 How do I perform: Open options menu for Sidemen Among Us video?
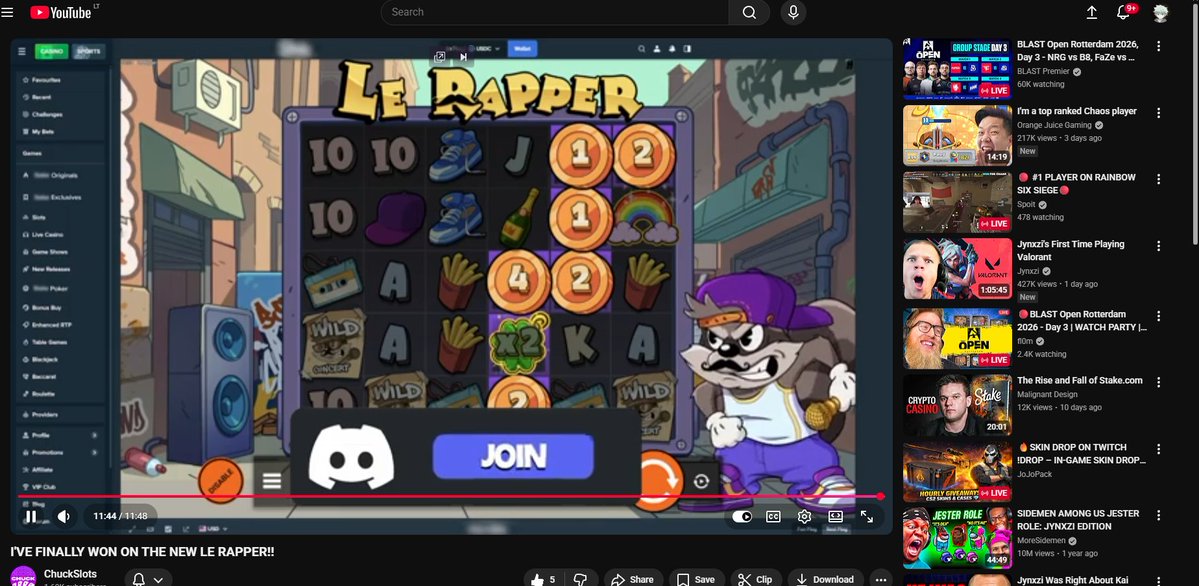pyautogui.click(x=1158, y=515)
